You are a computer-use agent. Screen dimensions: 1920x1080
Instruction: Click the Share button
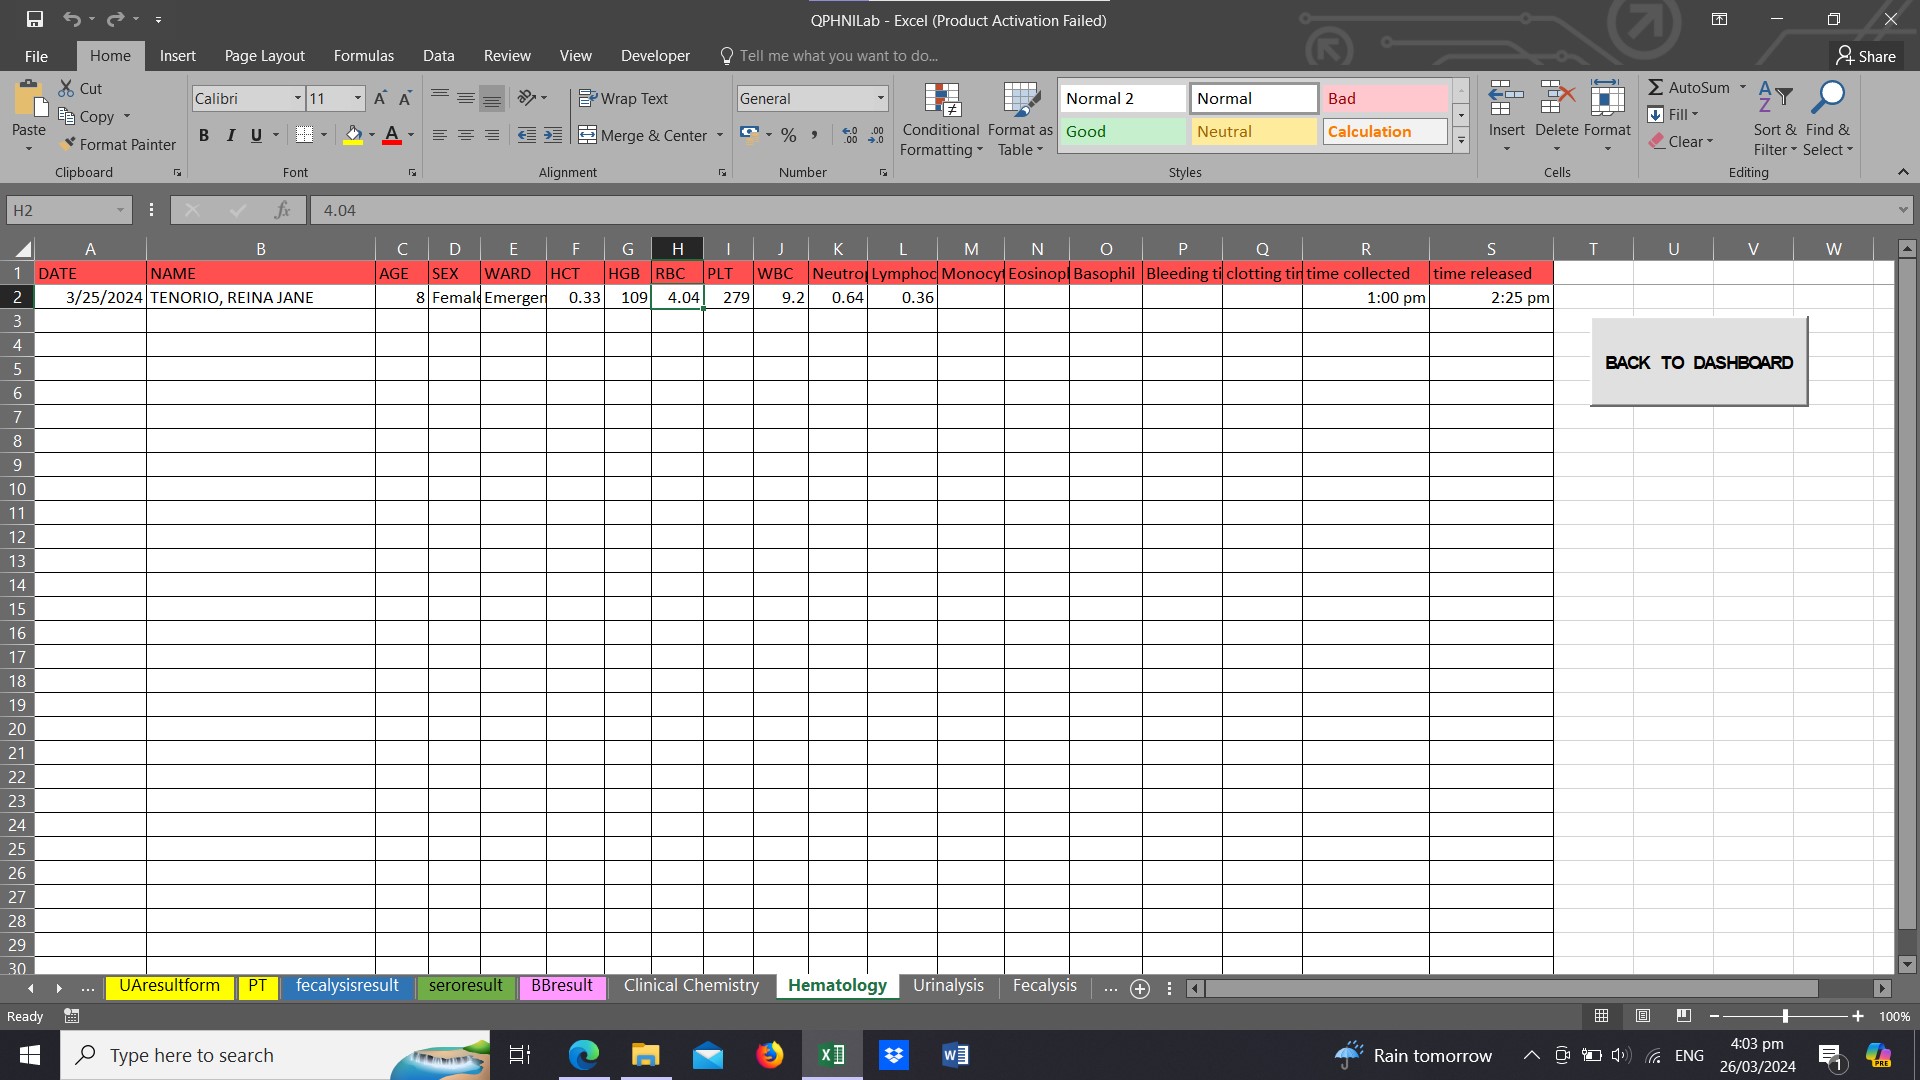pyautogui.click(x=1866, y=56)
